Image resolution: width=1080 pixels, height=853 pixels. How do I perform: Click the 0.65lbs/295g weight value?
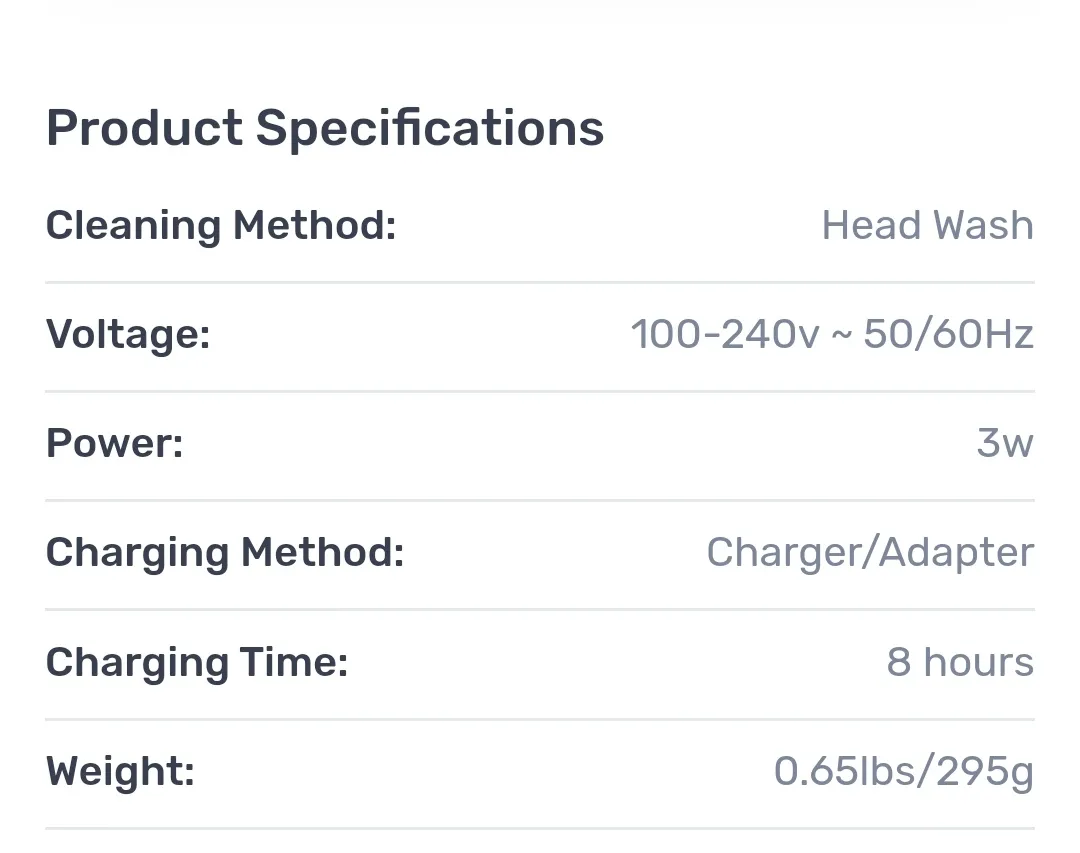[x=904, y=771]
